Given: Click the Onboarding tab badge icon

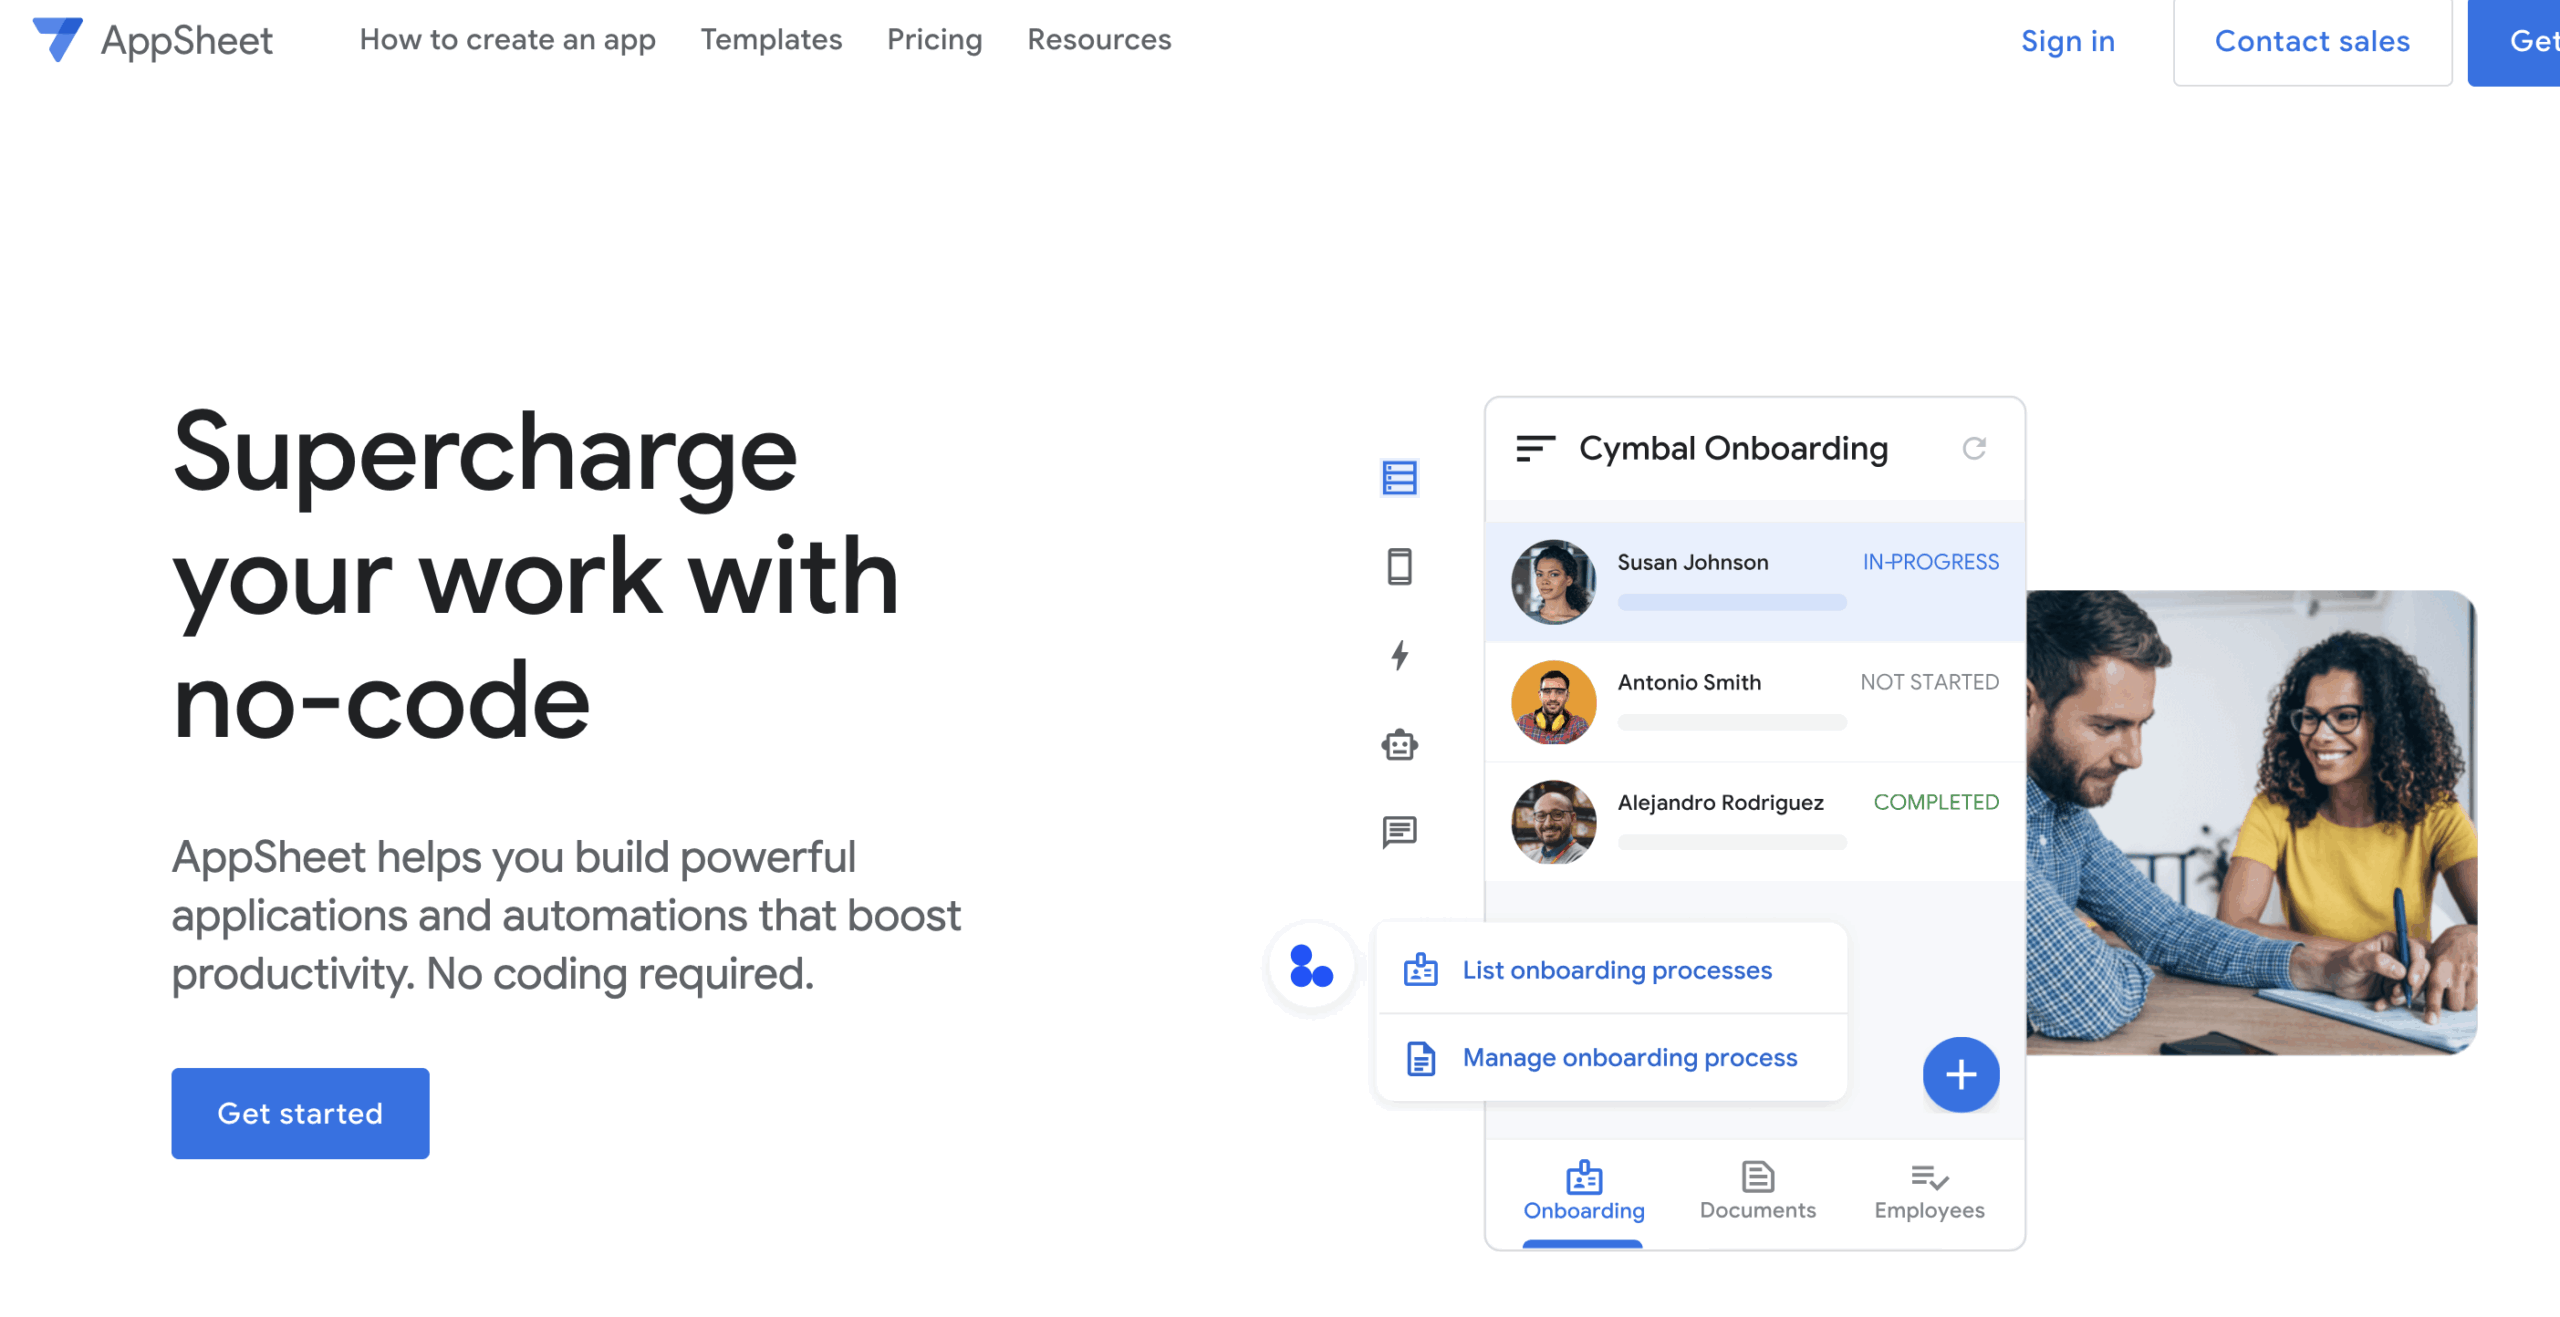Looking at the screenshot, I should 1583,1177.
